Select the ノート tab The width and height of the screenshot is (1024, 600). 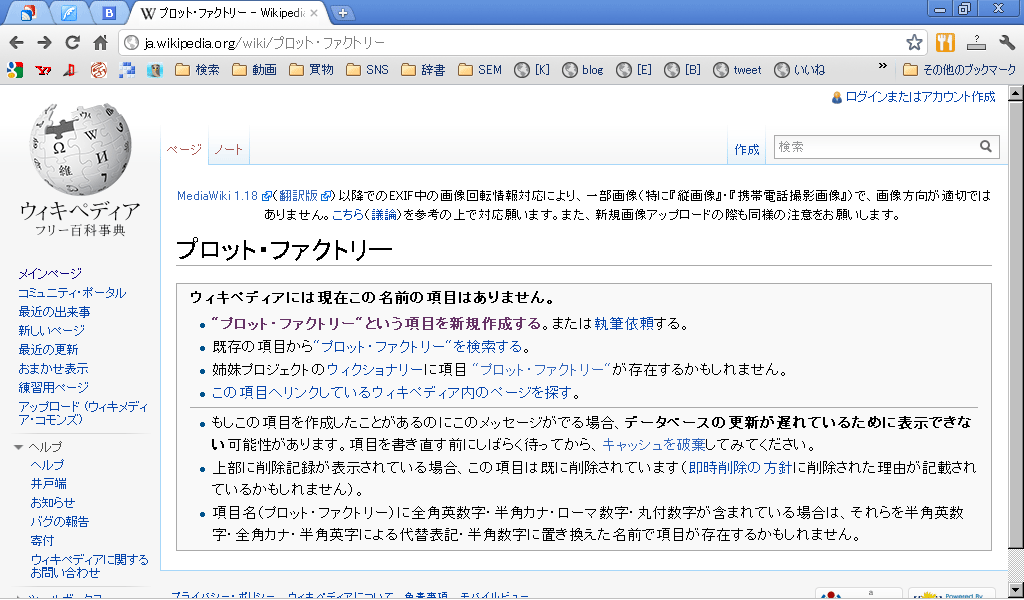click(229, 149)
